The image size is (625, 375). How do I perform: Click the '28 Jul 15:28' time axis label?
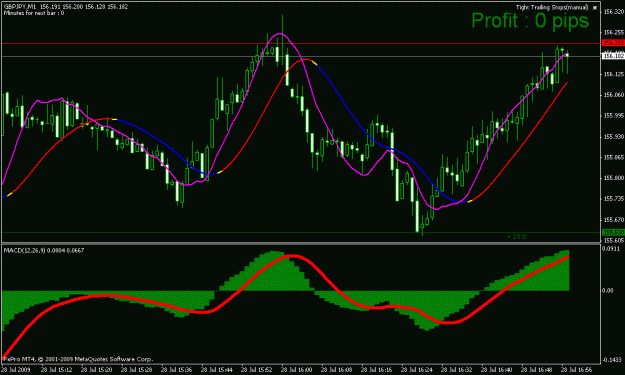tap(136, 369)
